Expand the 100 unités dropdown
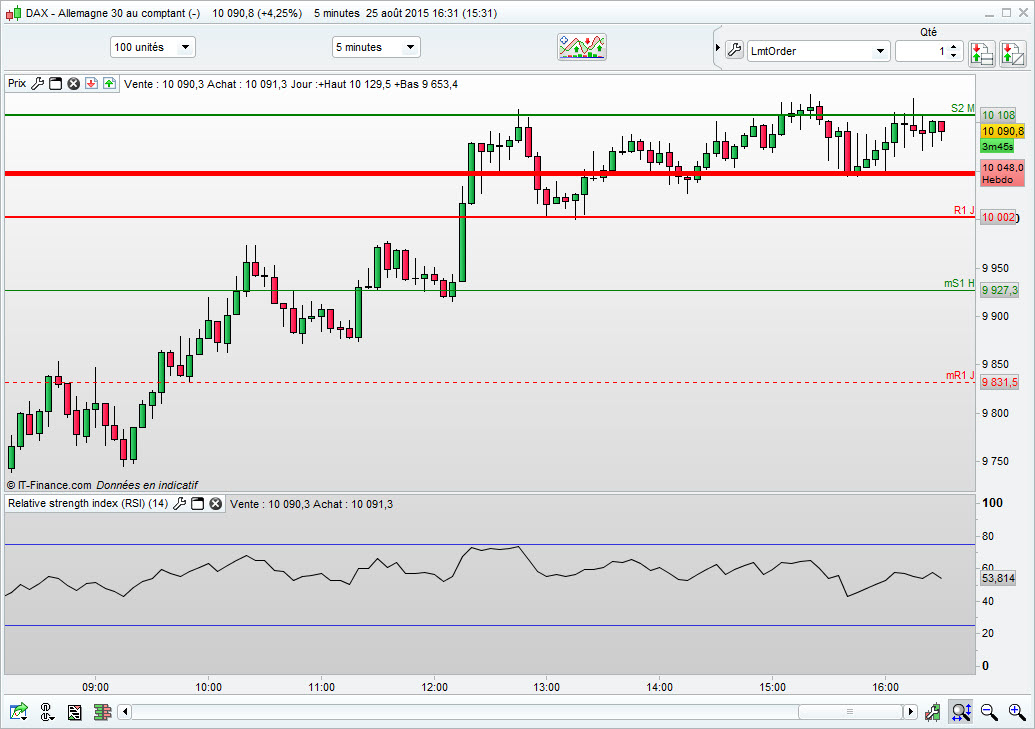Image resolution: width=1035 pixels, height=729 pixels. [152, 47]
